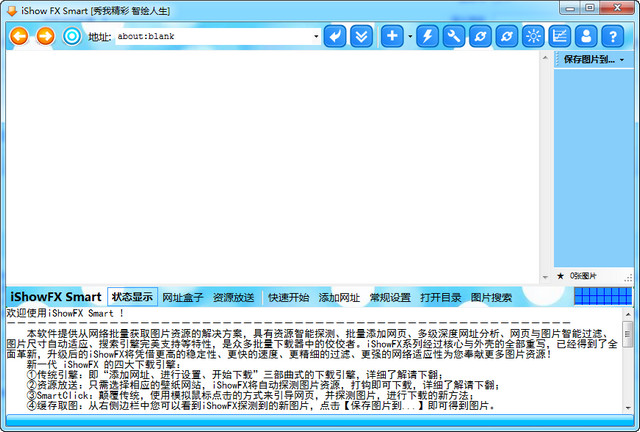The image size is (640, 432).
Task: Open the wrench settings button
Action: 454,36
